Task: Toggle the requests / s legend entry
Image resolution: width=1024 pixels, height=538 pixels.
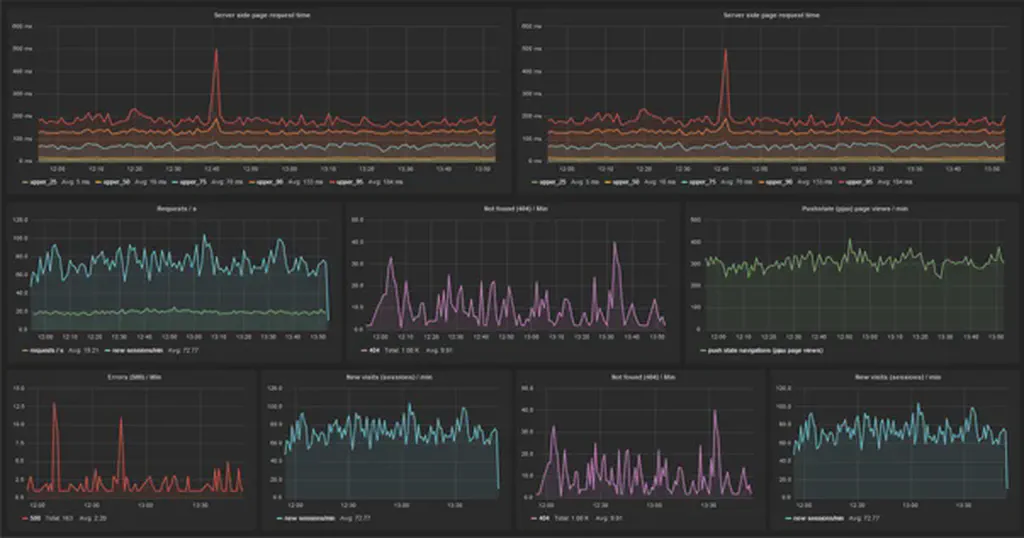Action: (x=45, y=351)
